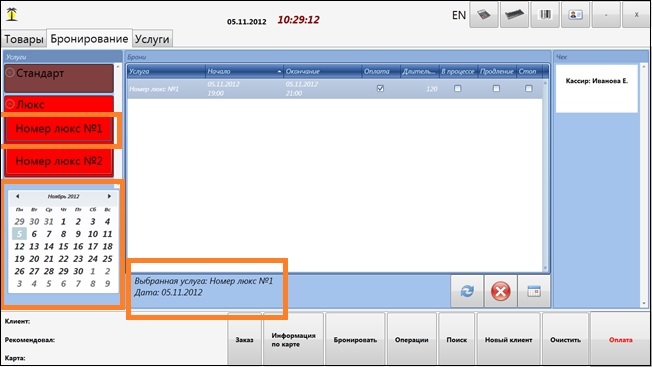Click the Оплата column header
Image resolution: width=652 pixels, height=367 pixels.
[380, 71]
